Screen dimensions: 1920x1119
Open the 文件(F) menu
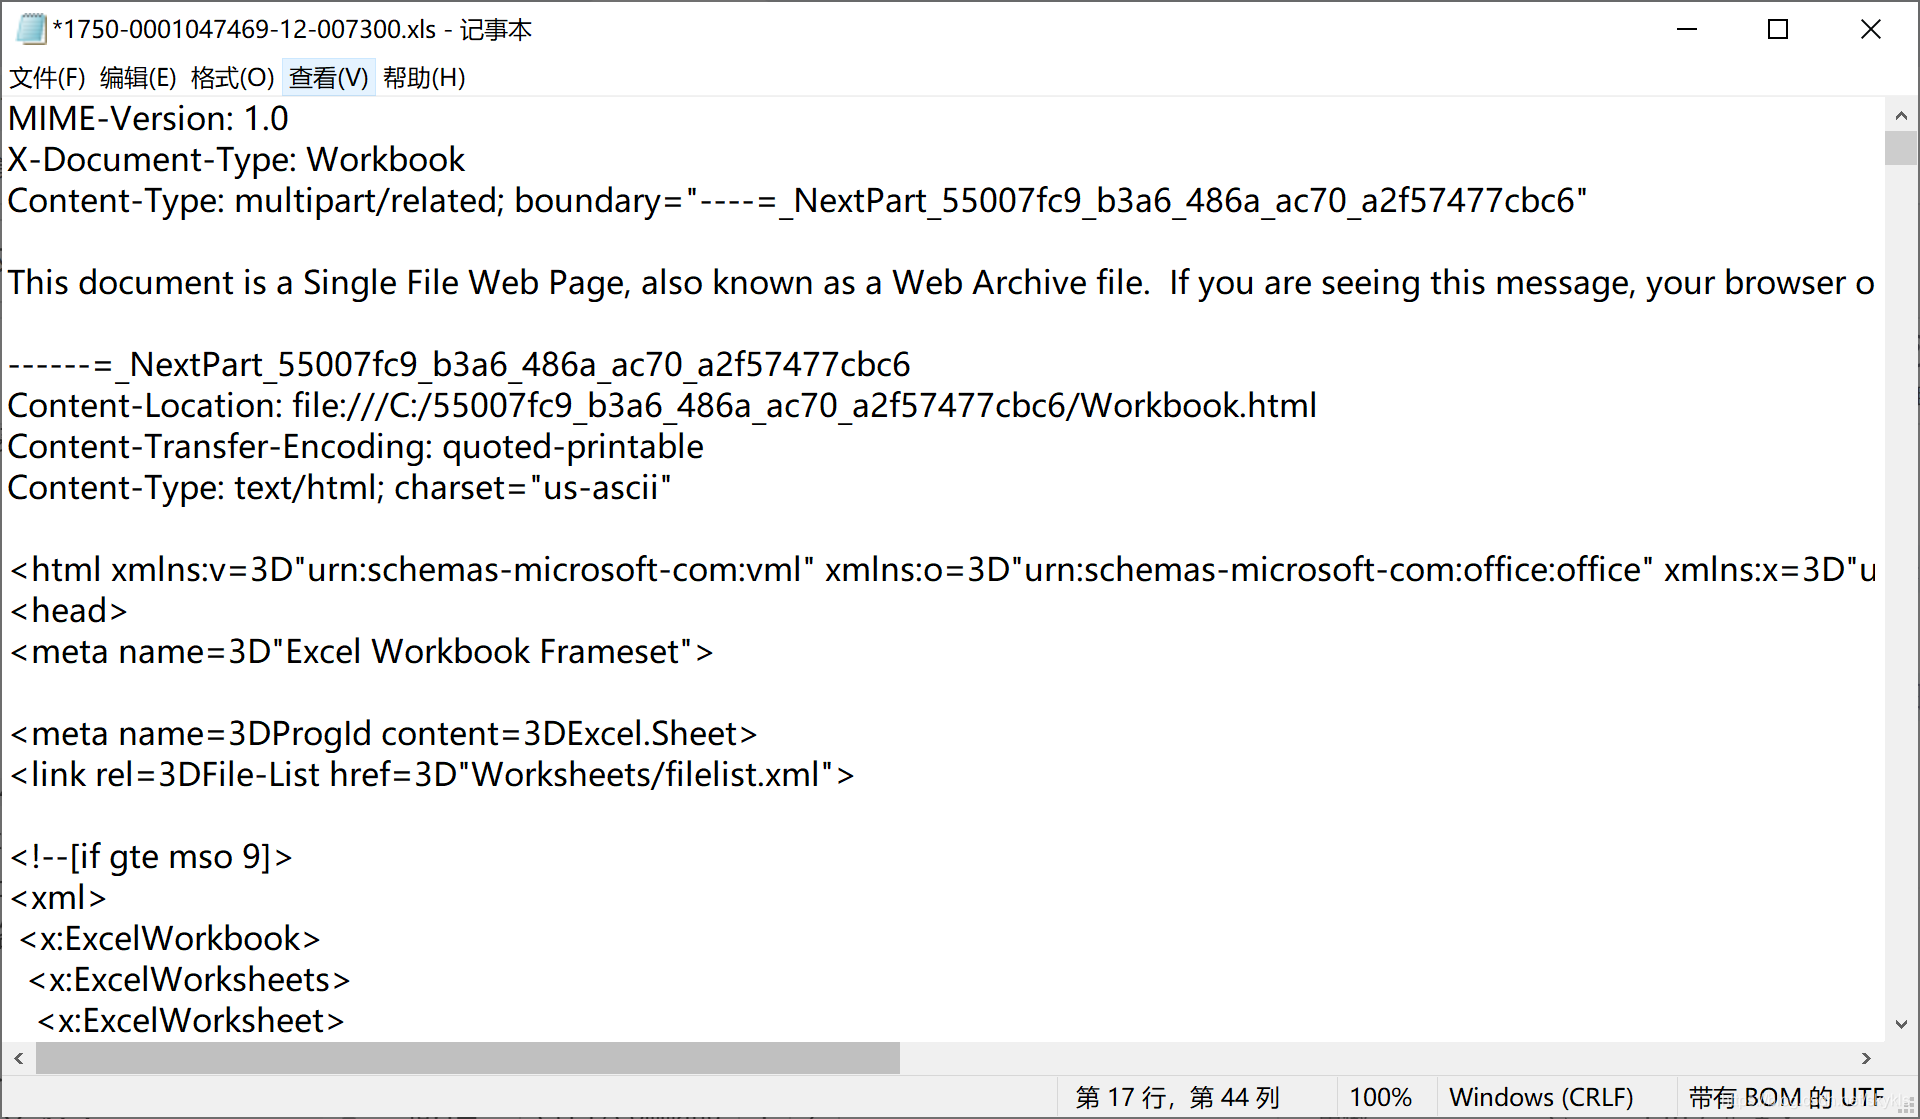46,77
